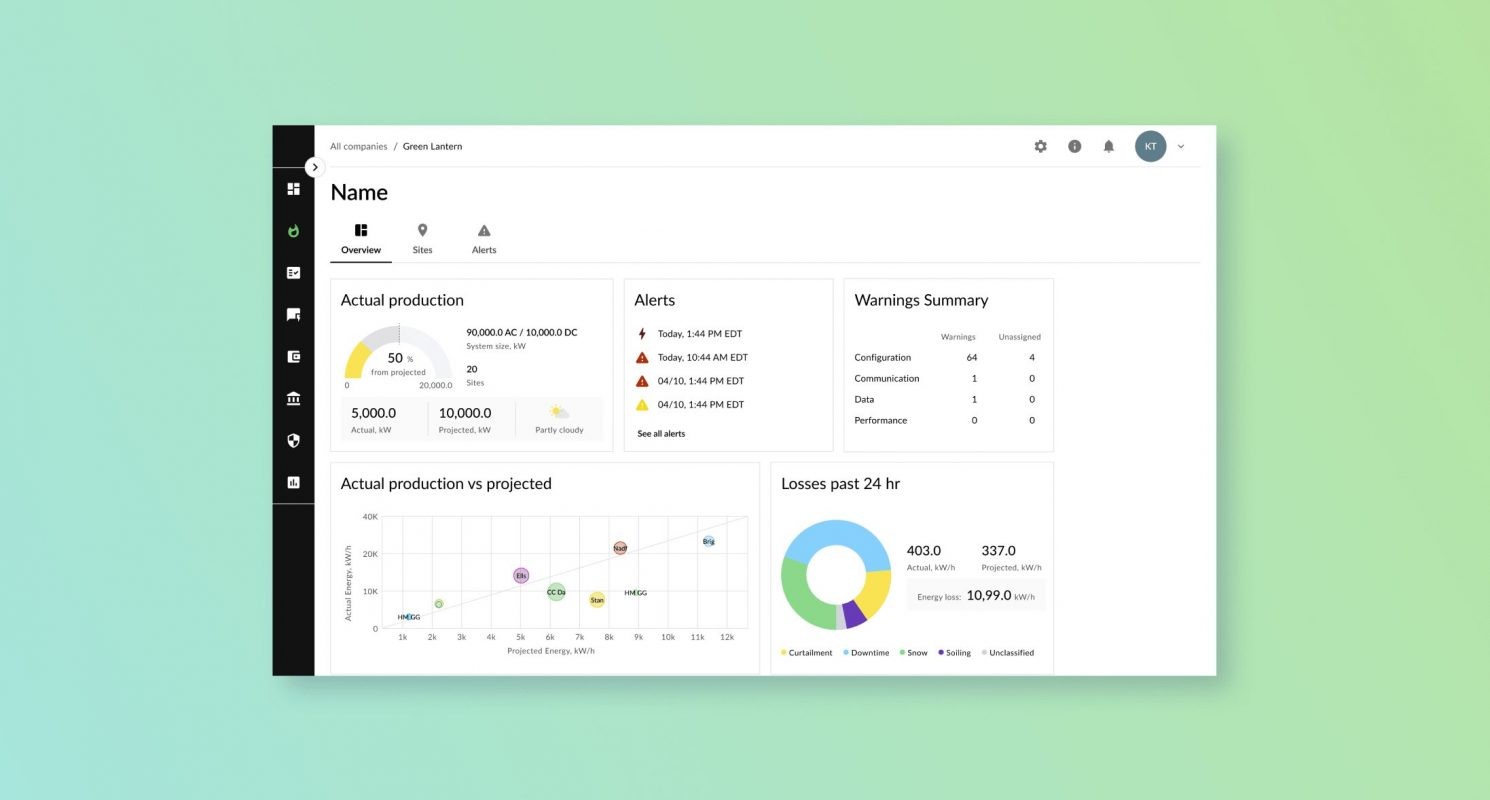The image size is (1490, 800).
Task: Switch to the Sites tab
Action: [x=423, y=240]
